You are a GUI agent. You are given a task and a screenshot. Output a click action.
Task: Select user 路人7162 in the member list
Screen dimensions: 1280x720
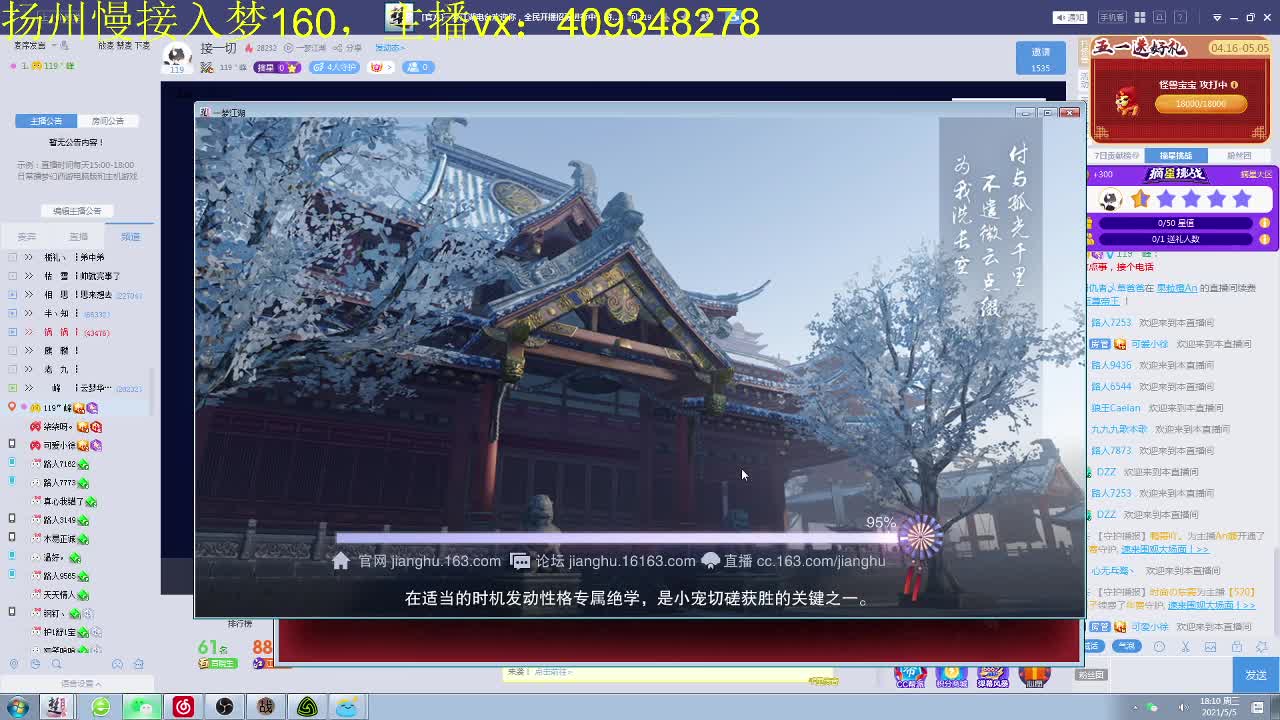[x=60, y=464]
